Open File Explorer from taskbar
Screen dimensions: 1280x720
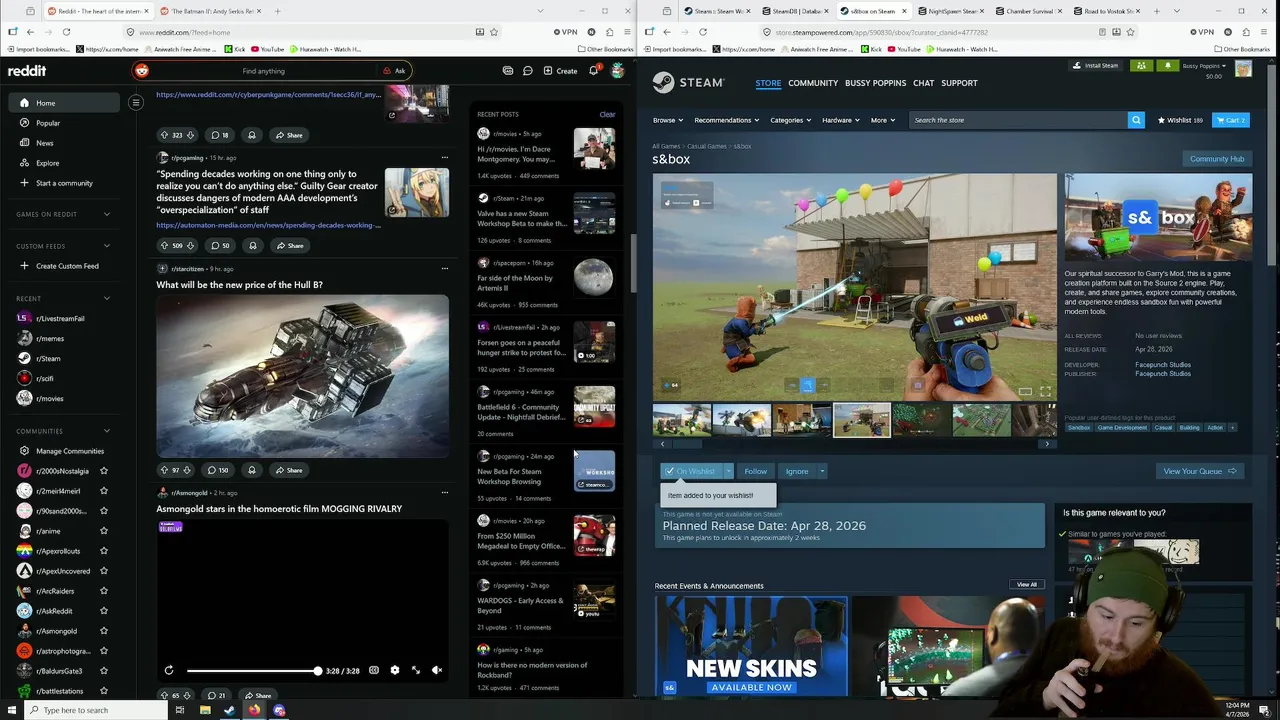205,710
